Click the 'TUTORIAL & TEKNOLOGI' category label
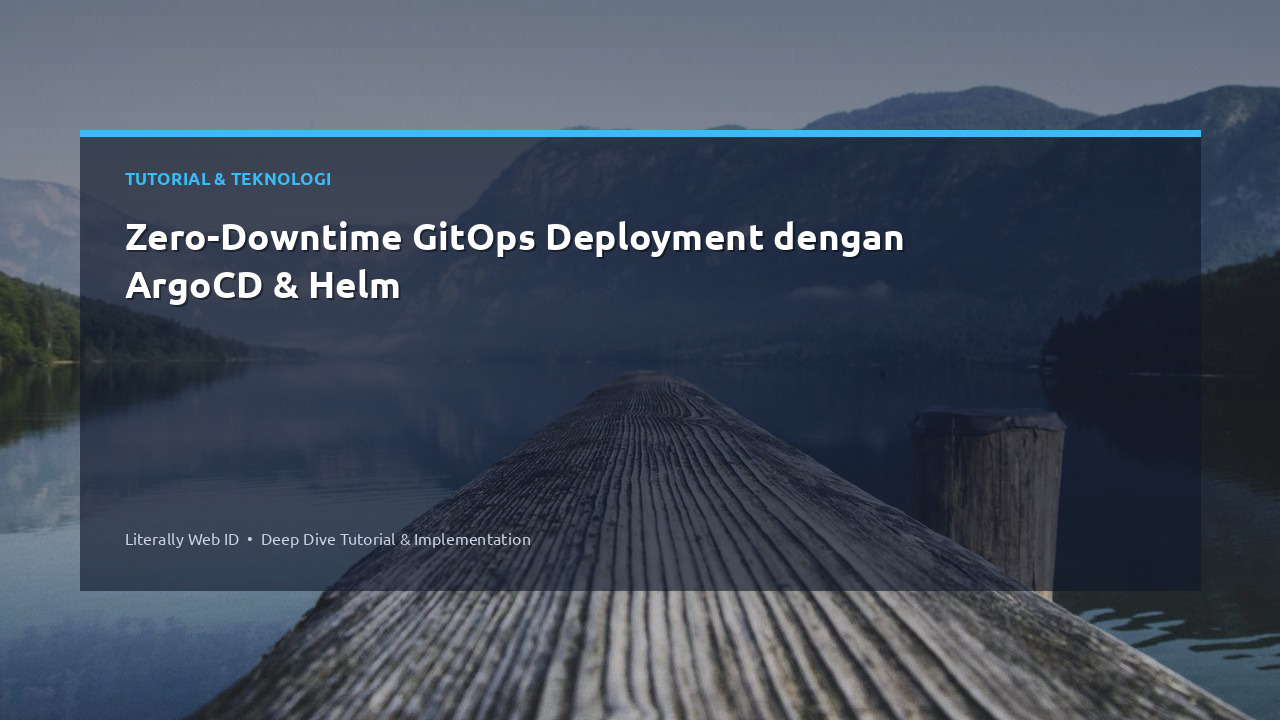 click(x=228, y=179)
